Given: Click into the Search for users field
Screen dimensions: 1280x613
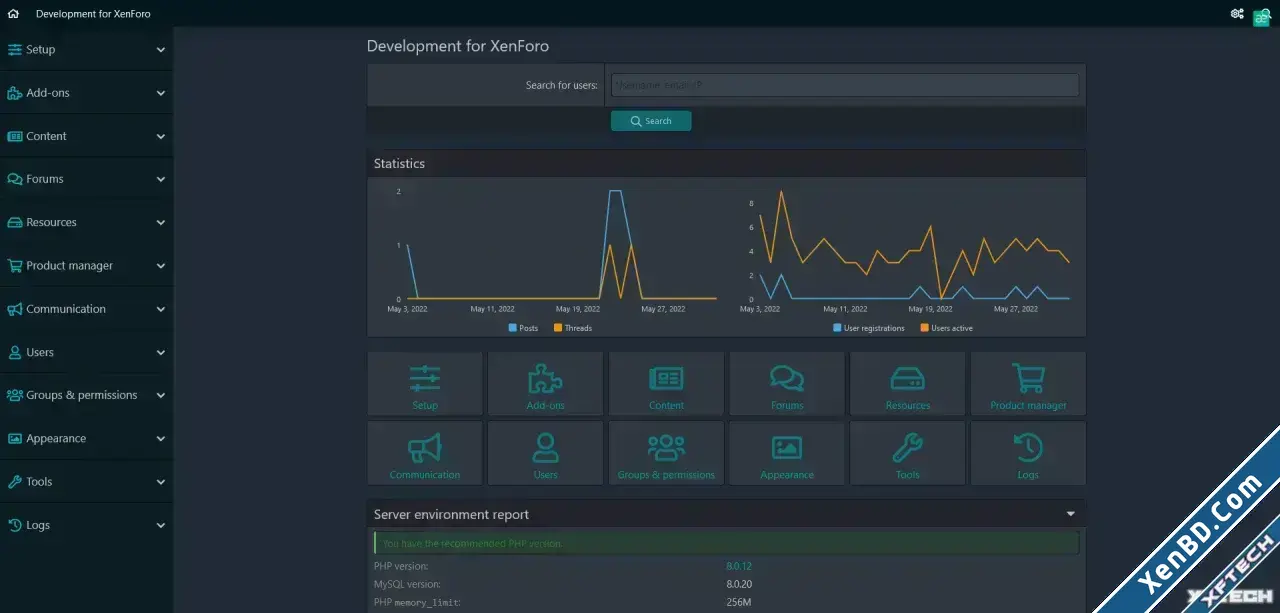Looking at the screenshot, I should tap(845, 85).
